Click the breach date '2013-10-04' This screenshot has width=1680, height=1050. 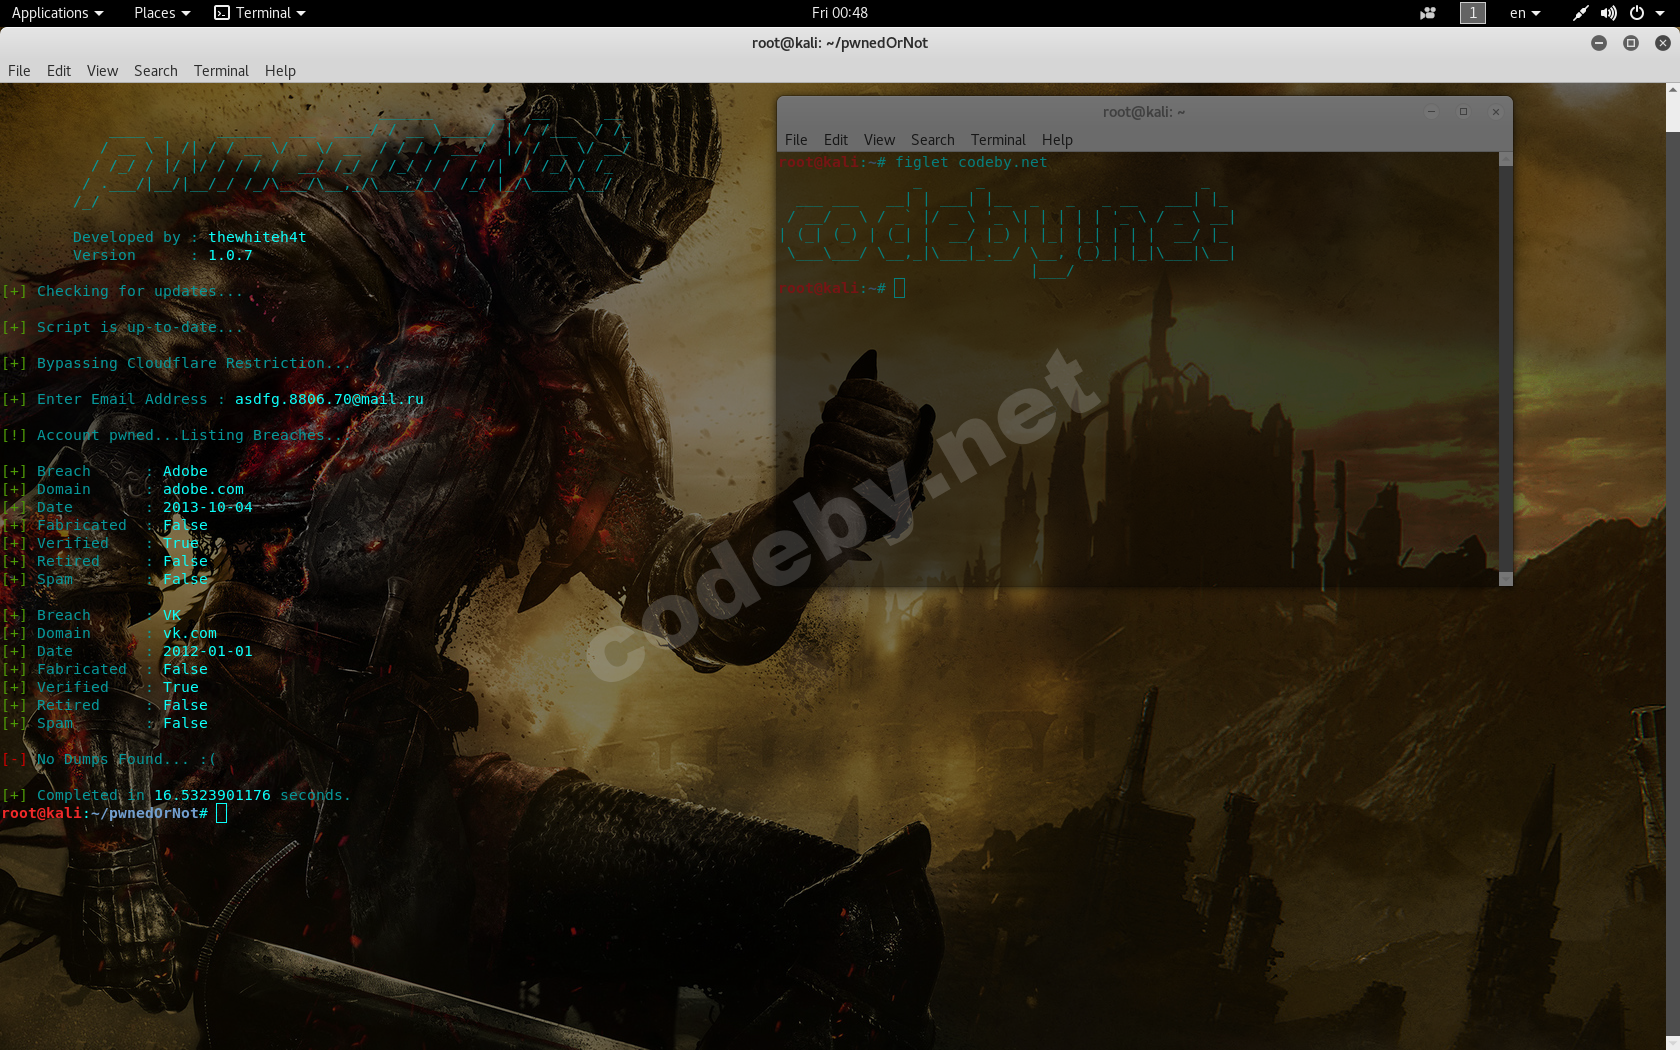tap(208, 507)
